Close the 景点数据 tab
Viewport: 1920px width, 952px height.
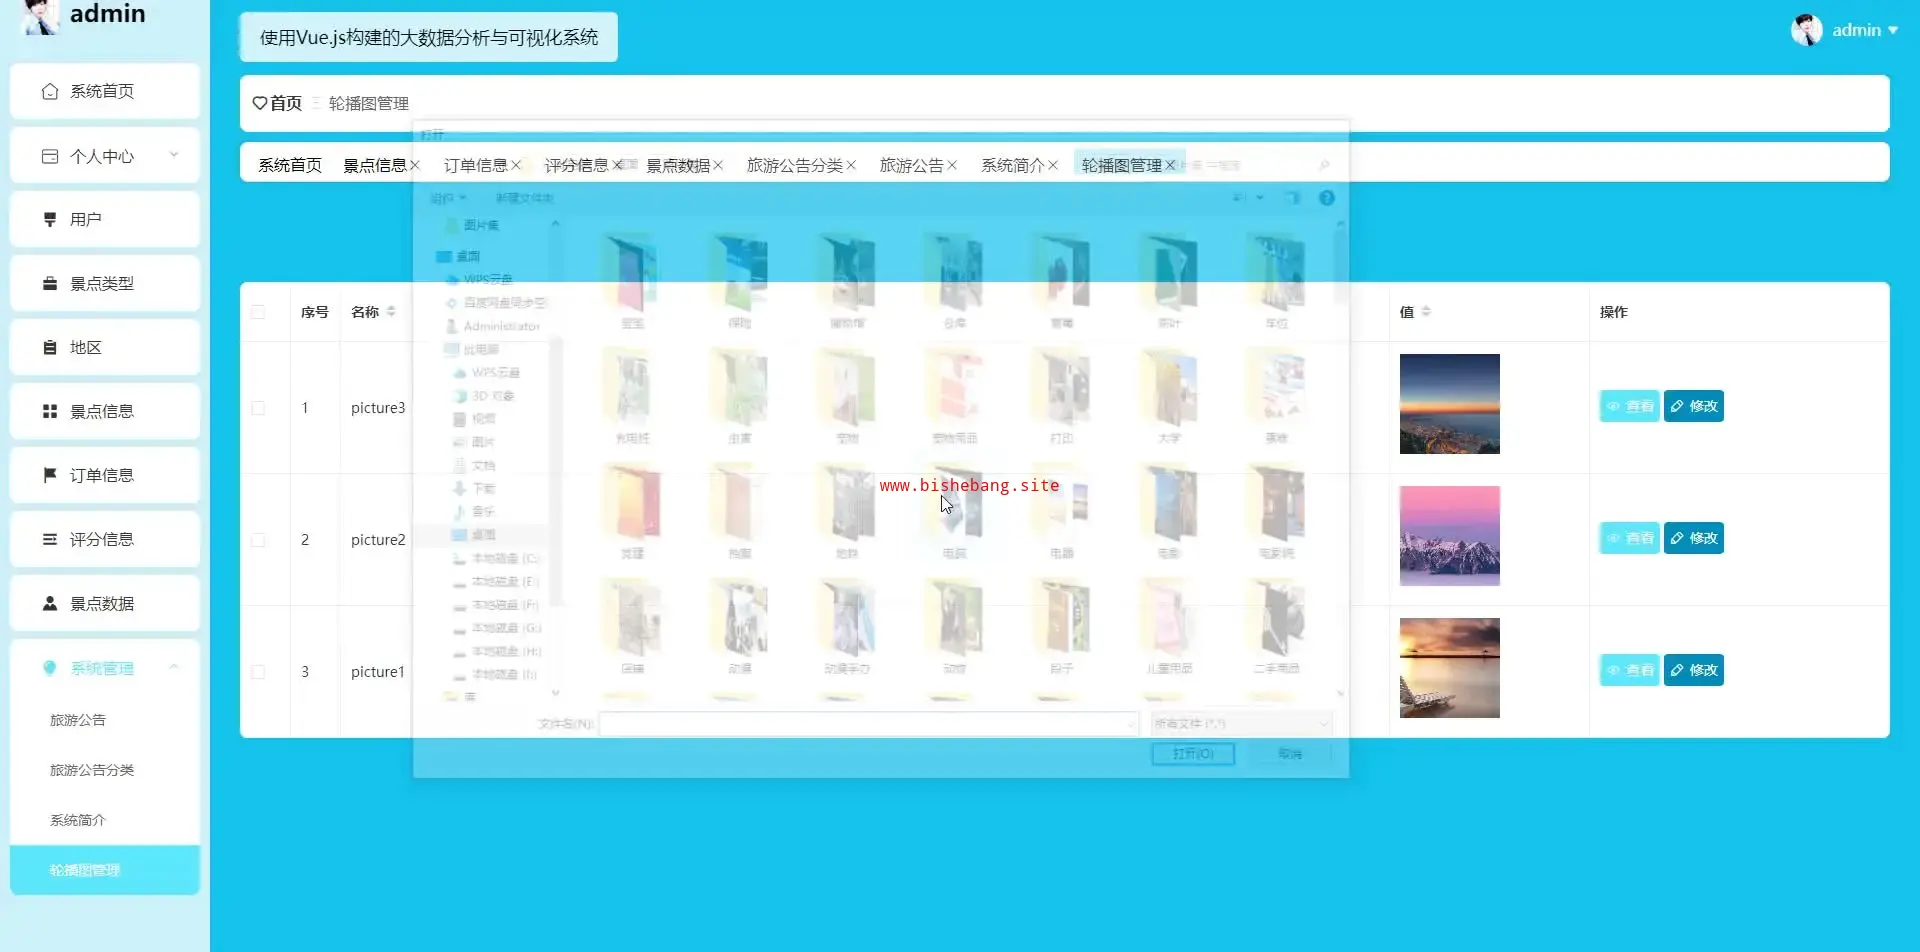717,165
